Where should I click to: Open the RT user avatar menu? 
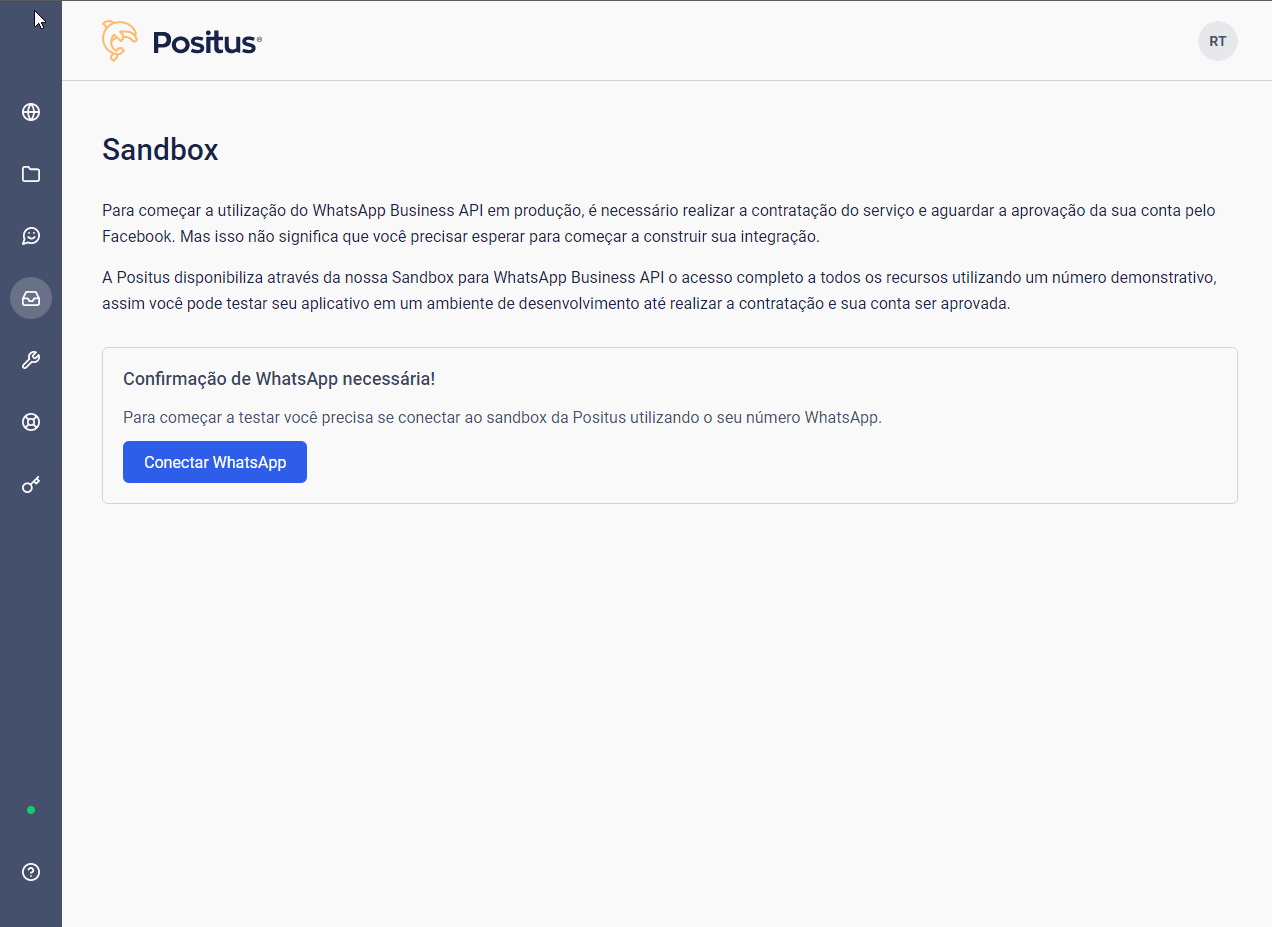pyautogui.click(x=1217, y=41)
